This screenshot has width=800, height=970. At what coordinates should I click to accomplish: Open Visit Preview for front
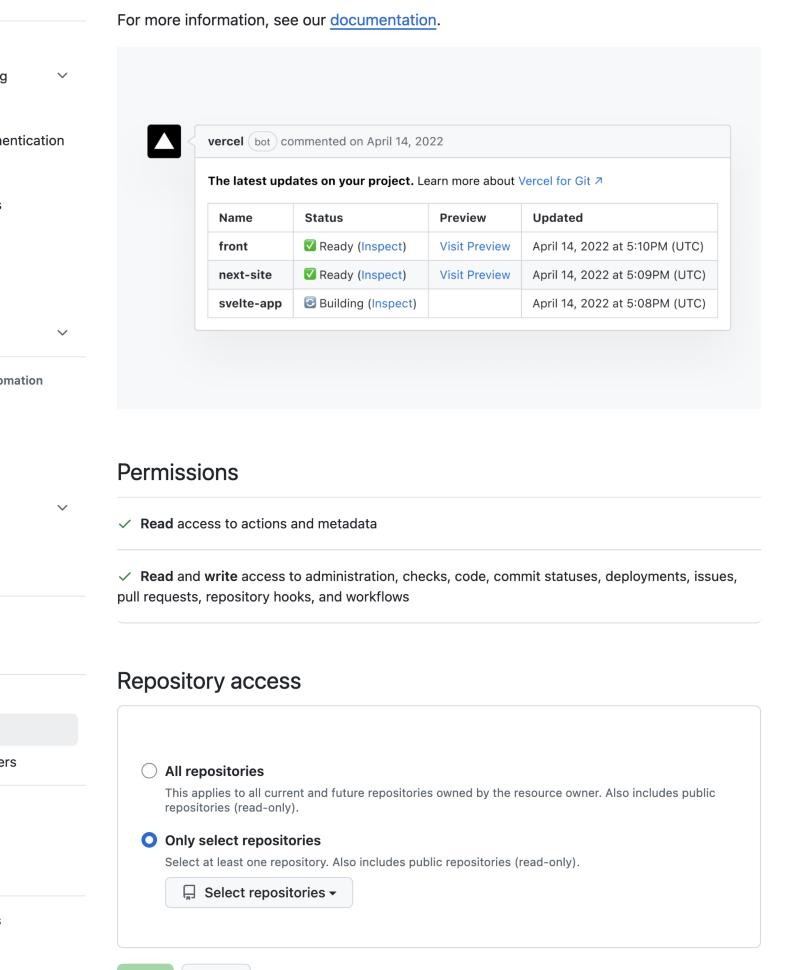pyautogui.click(x=475, y=246)
